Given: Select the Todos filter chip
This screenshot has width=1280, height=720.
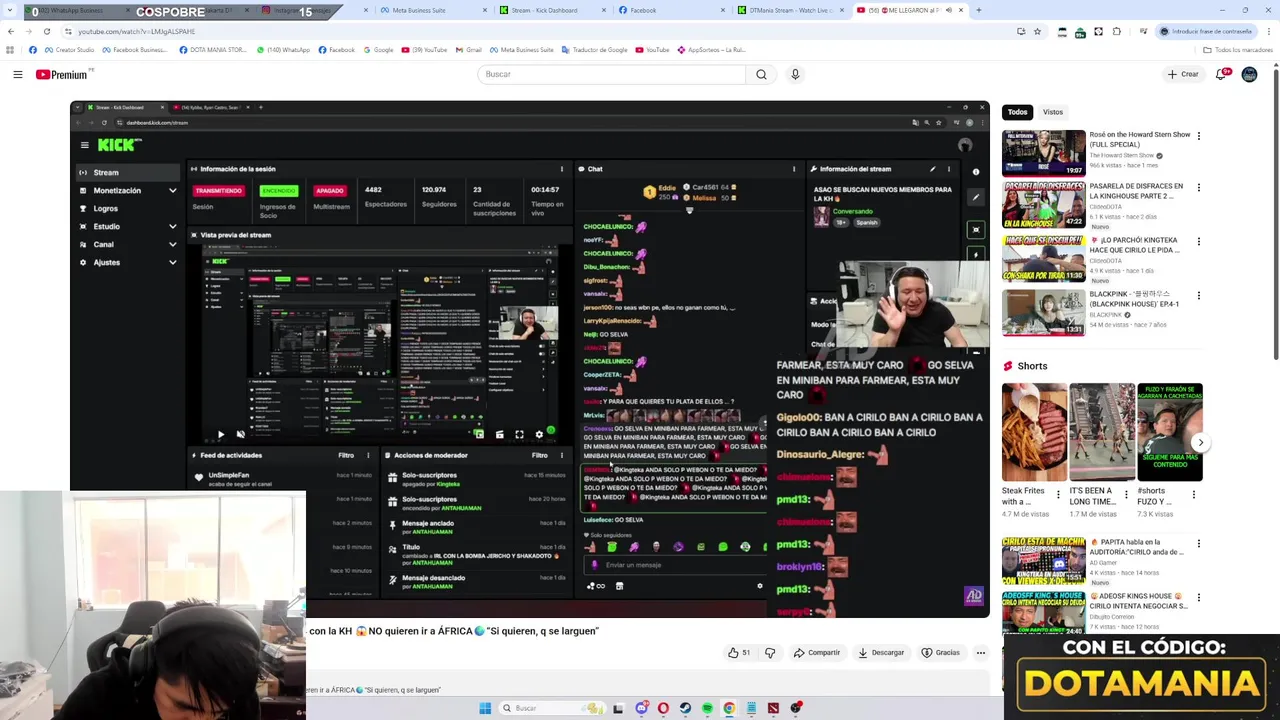Looking at the screenshot, I should tap(1017, 112).
